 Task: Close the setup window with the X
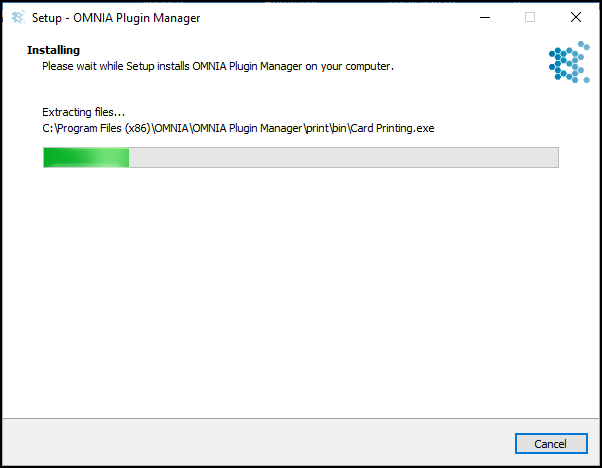pyautogui.click(x=576, y=17)
